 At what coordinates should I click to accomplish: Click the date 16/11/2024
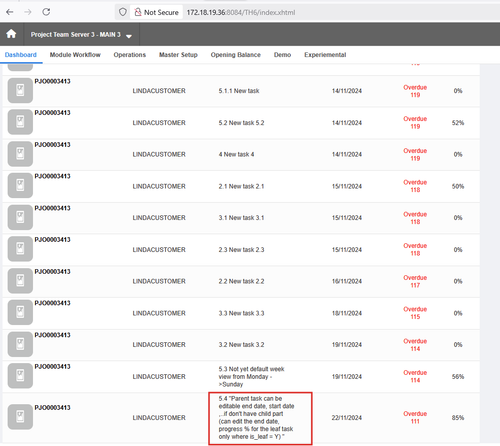tap(347, 281)
